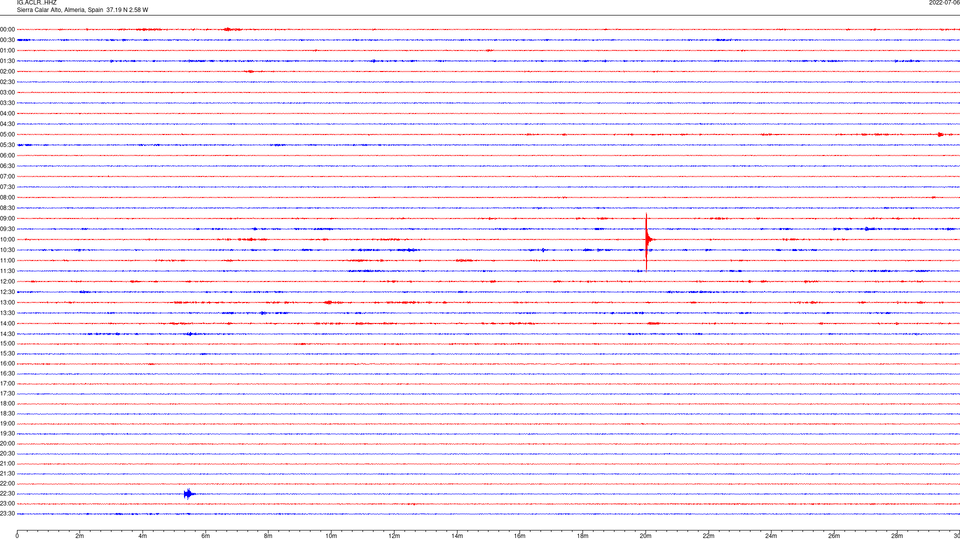Click the blue event burst on 22:30 trace
960x540 pixels.
189,494
